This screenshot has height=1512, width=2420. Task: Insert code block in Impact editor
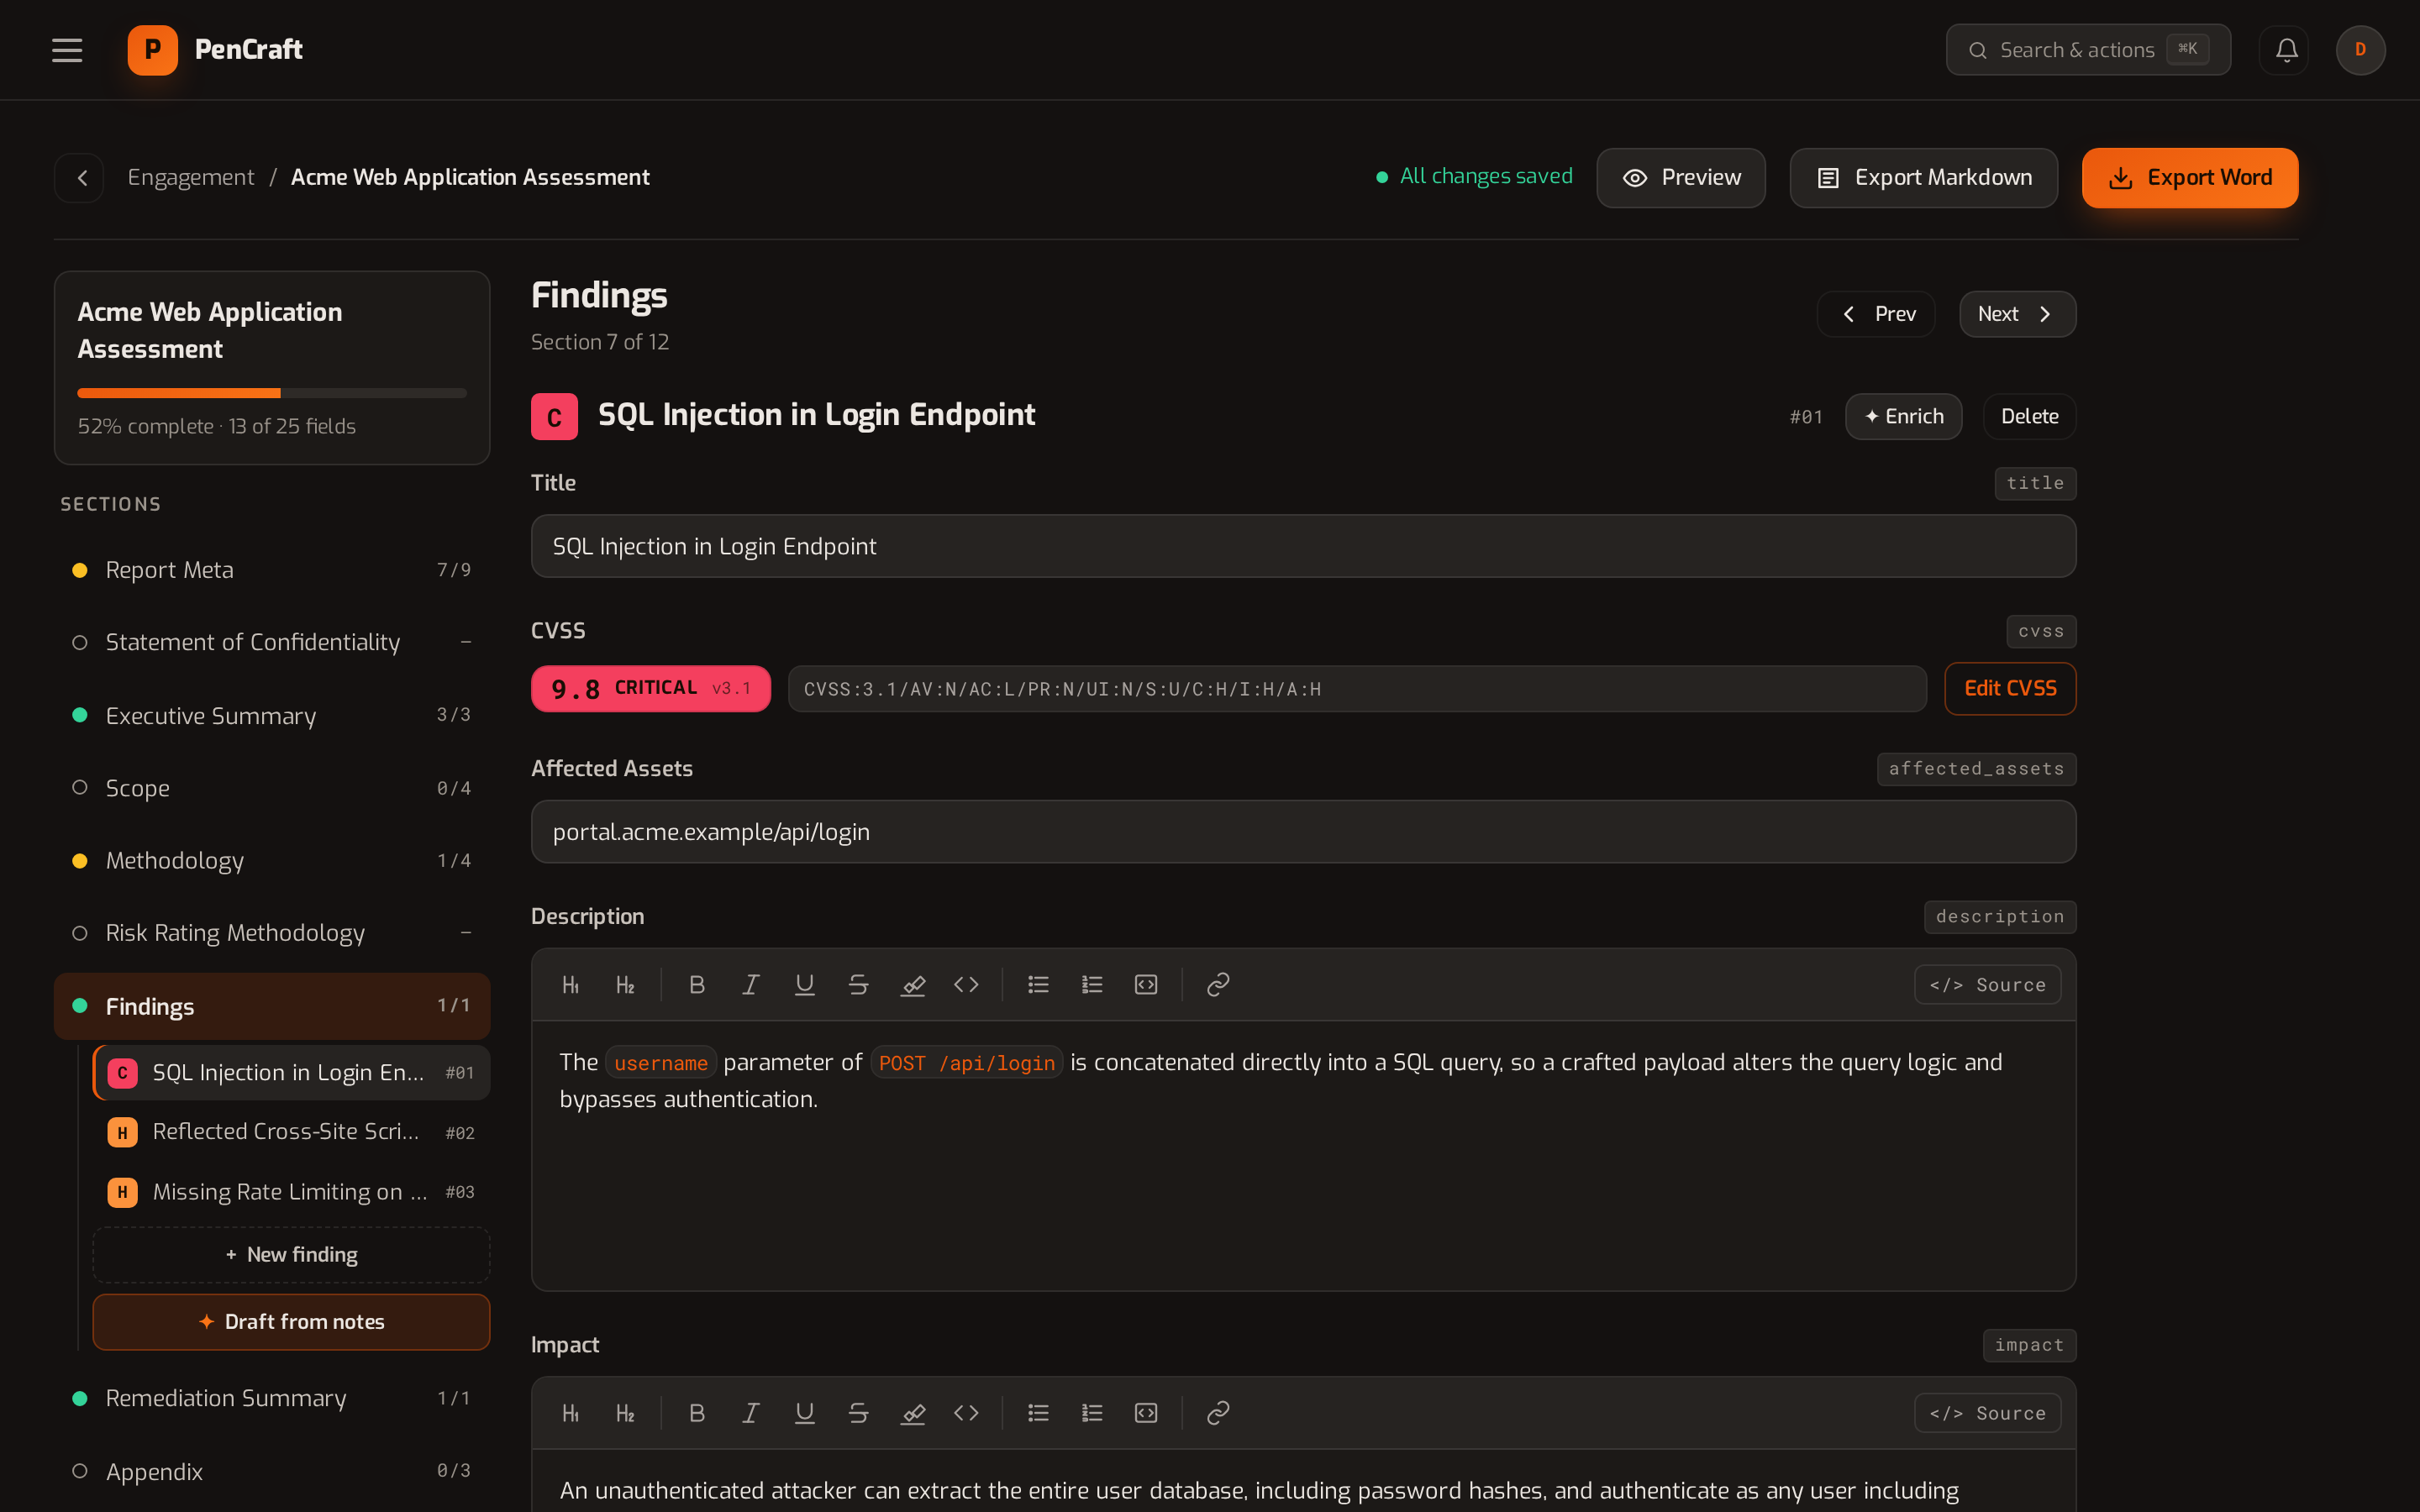pos(1146,1413)
